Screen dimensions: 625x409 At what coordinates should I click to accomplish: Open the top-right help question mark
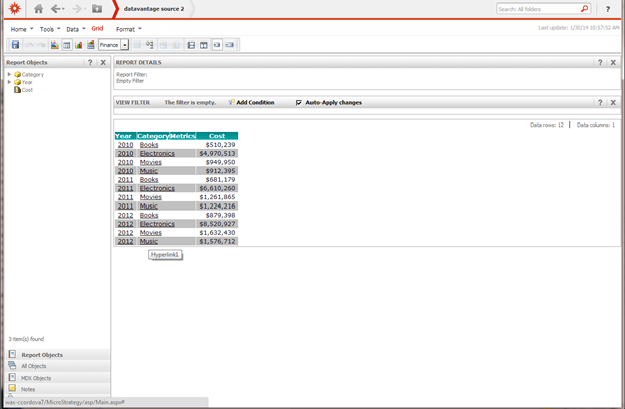(x=607, y=9)
